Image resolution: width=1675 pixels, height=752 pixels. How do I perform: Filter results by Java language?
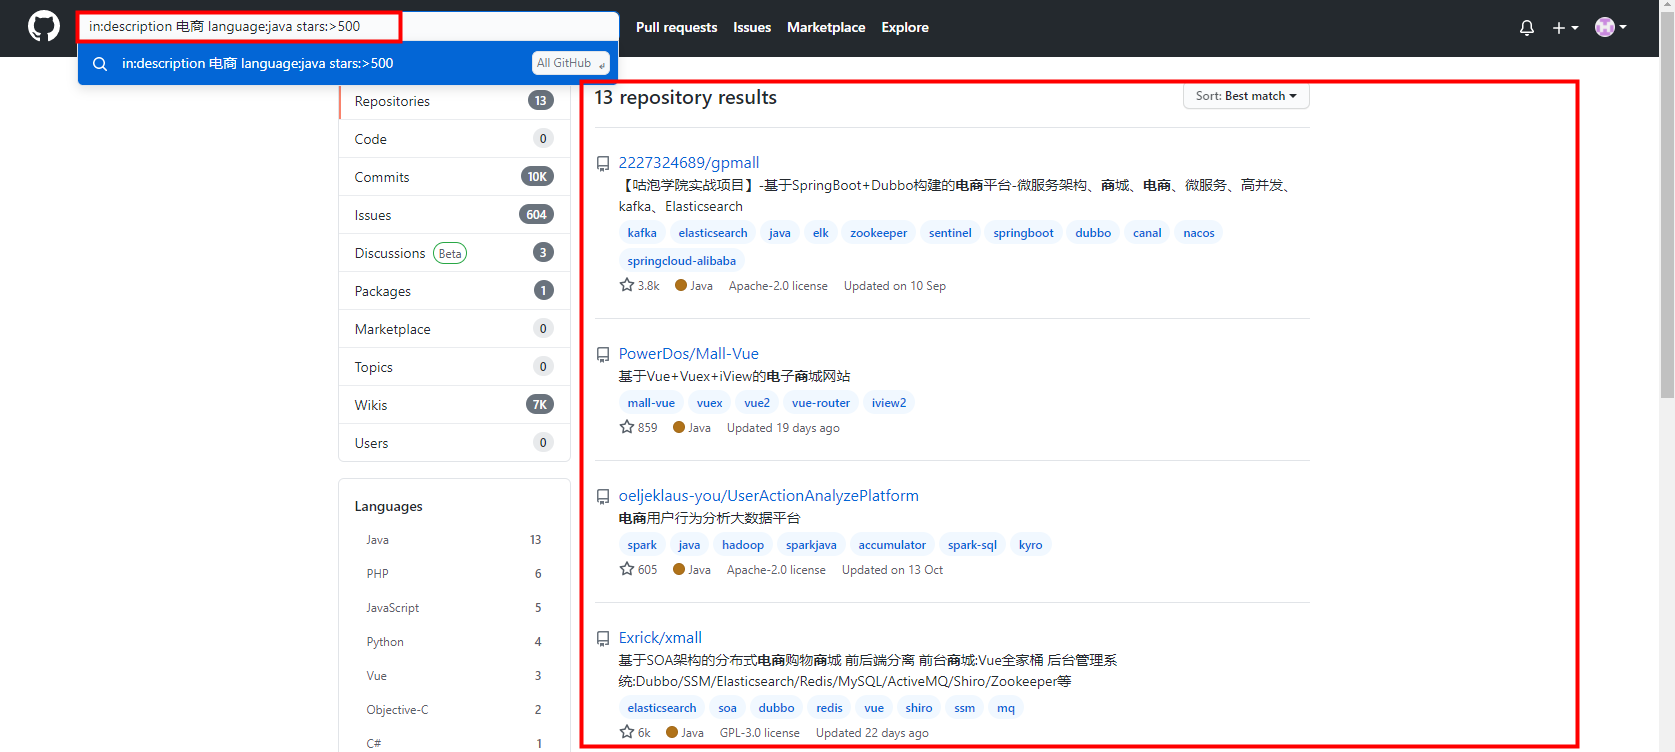pos(454,540)
